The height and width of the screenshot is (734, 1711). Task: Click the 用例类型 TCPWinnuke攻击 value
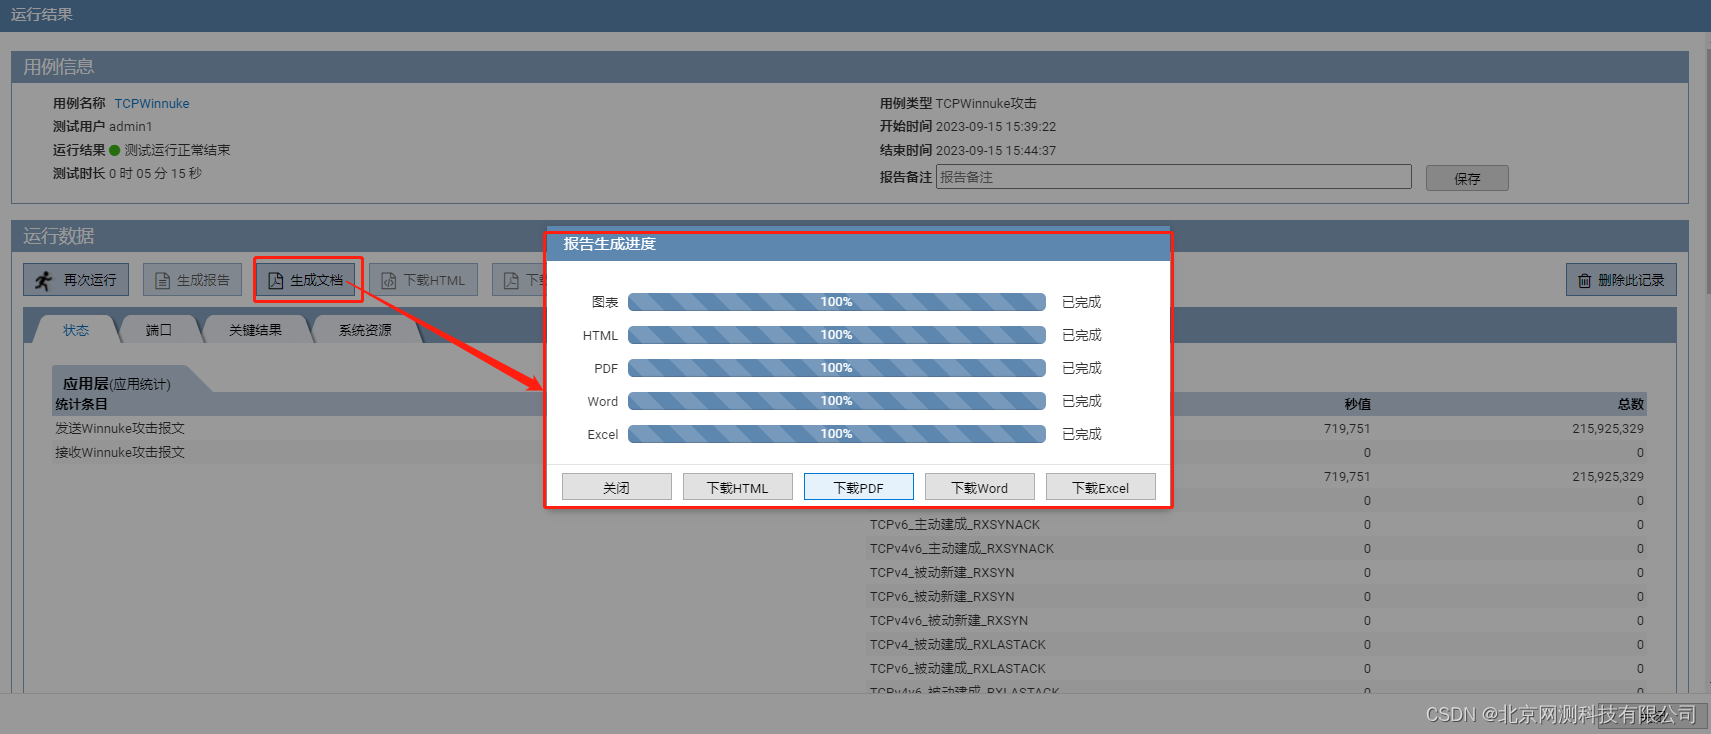986,104
